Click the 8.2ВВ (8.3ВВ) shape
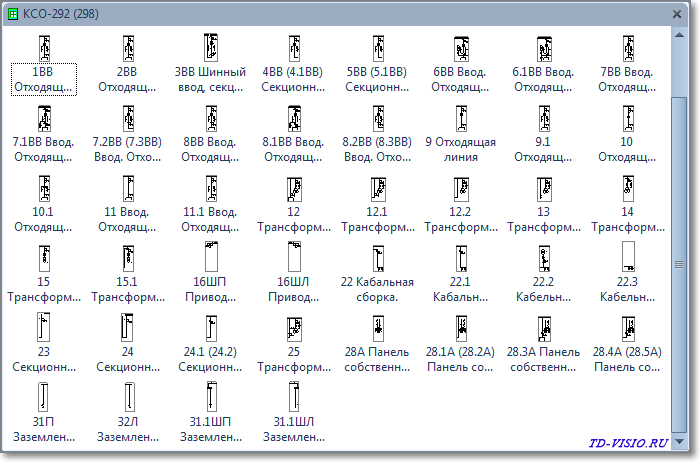Image resolution: width=700 pixels, height=462 pixels. (x=377, y=134)
